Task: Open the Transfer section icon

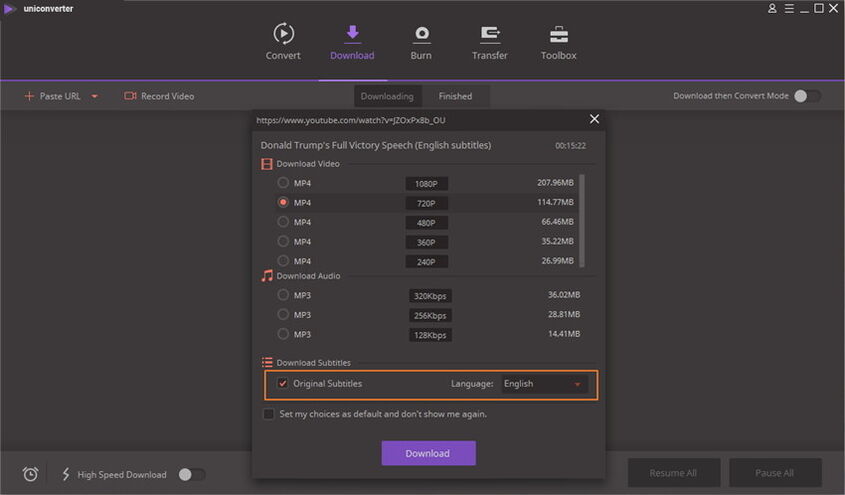Action: pyautogui.click(x=490, y=34)
